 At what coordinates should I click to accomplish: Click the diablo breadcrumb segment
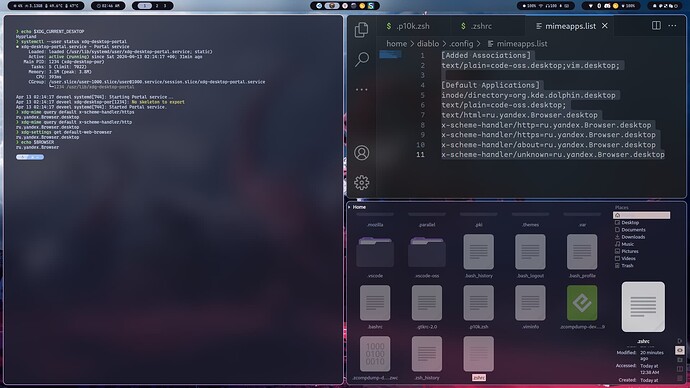click(428, 44)
